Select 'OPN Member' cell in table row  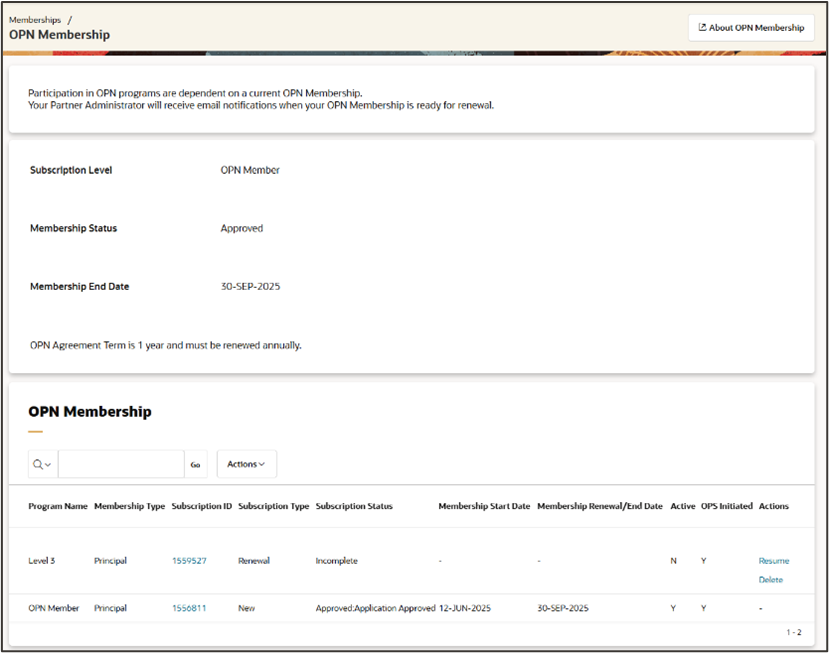53,608
